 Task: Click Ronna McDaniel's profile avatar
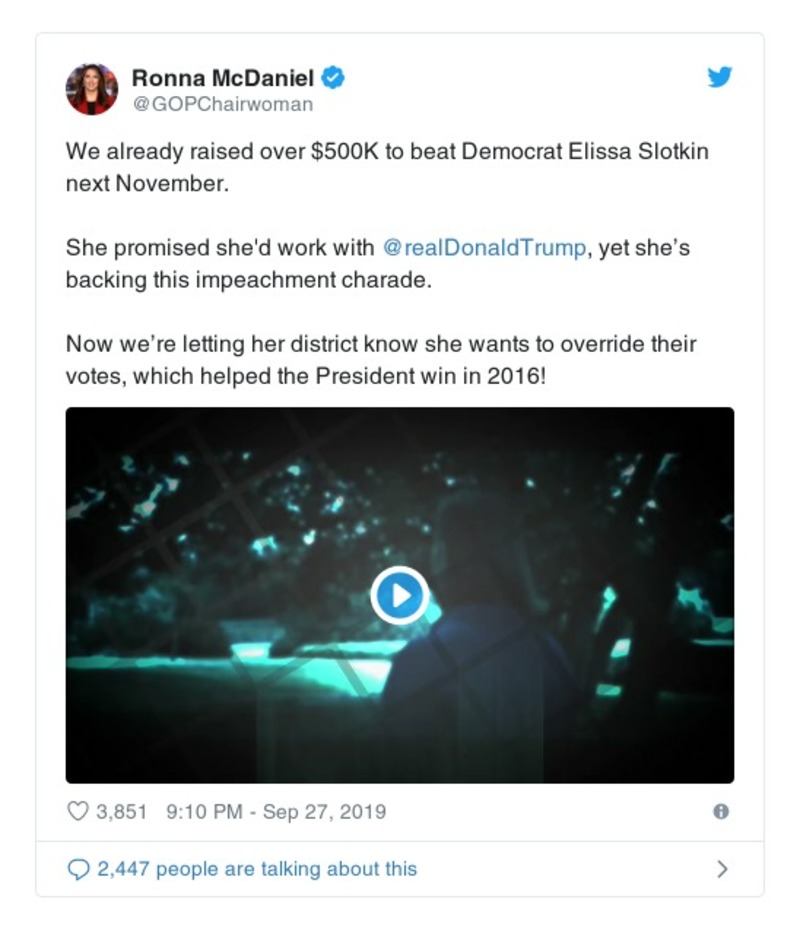coord(92,89)
